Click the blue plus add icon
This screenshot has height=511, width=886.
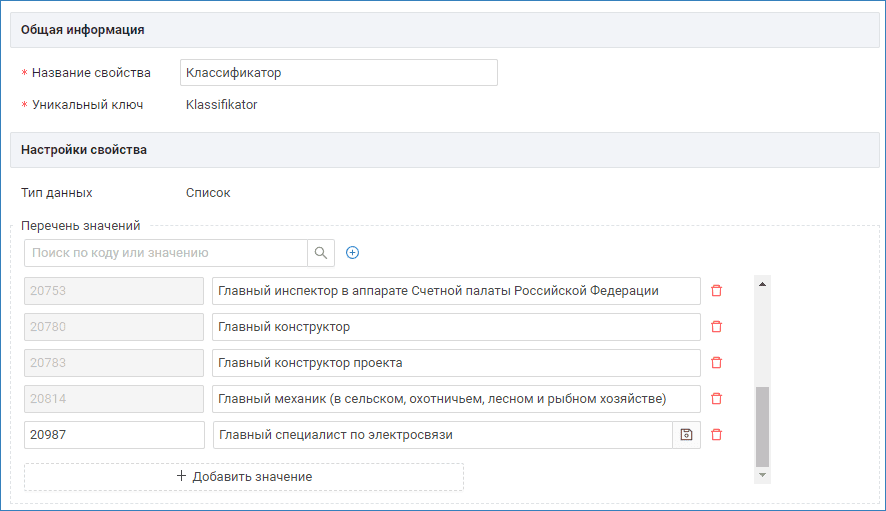[352, 253]
